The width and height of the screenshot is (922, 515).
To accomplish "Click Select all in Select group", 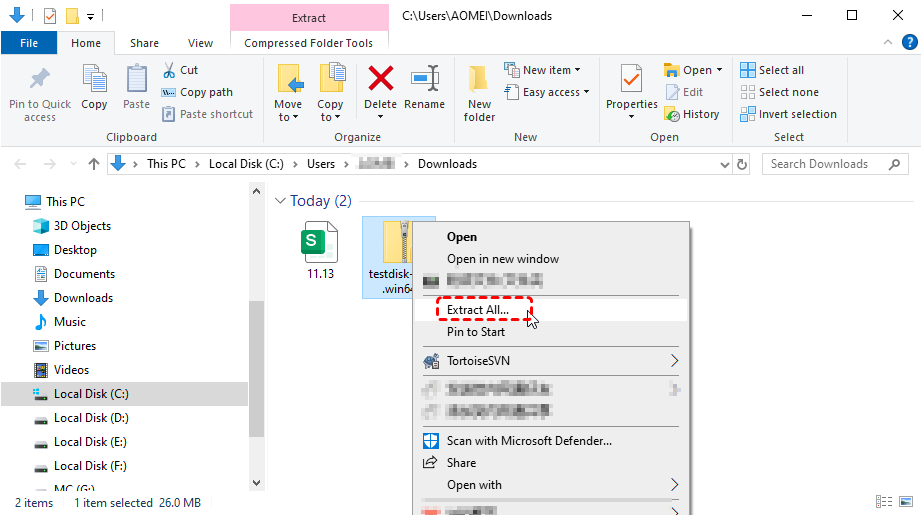I will [x=772, y=70].
